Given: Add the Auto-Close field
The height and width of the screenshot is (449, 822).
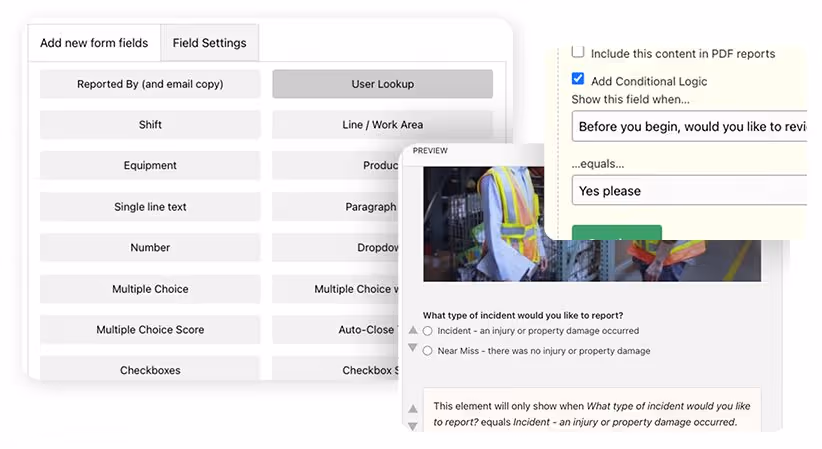Looking at the screenshot, I should (337, 330).
